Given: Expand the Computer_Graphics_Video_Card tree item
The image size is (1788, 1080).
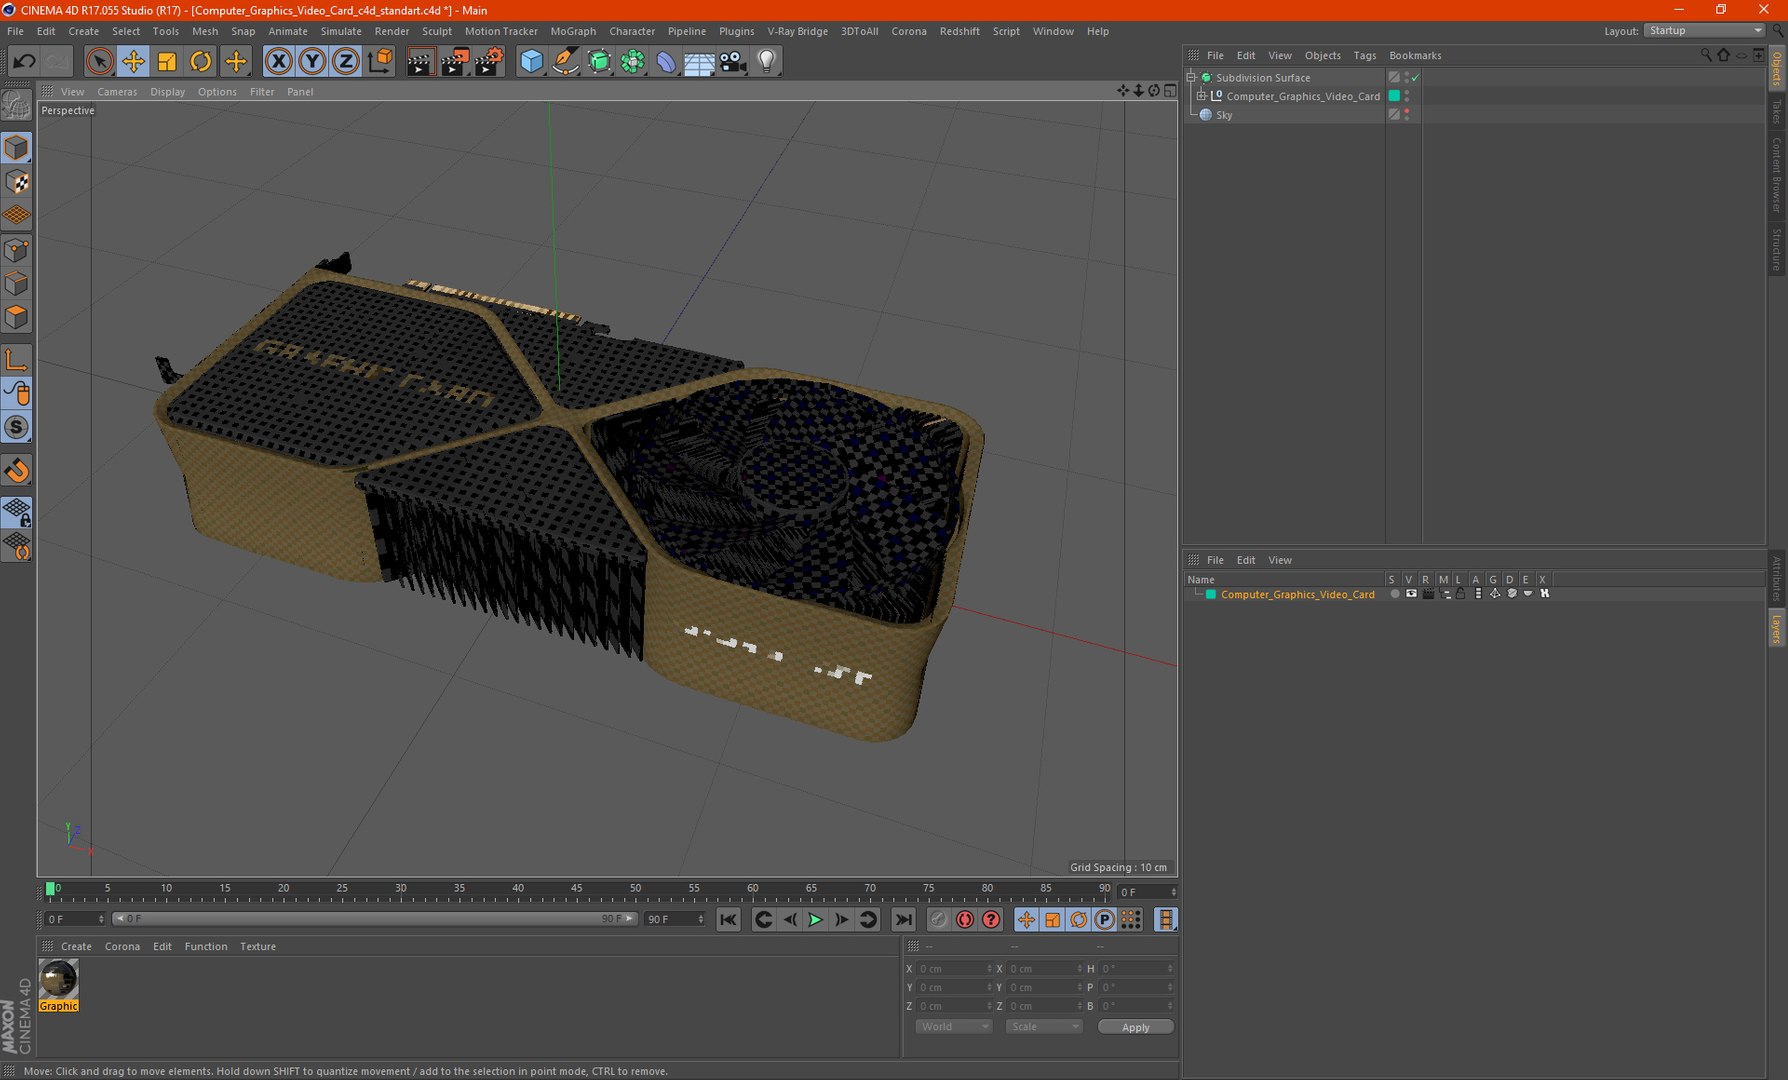Looking at the screenshot, I should tap(1202, 96).
